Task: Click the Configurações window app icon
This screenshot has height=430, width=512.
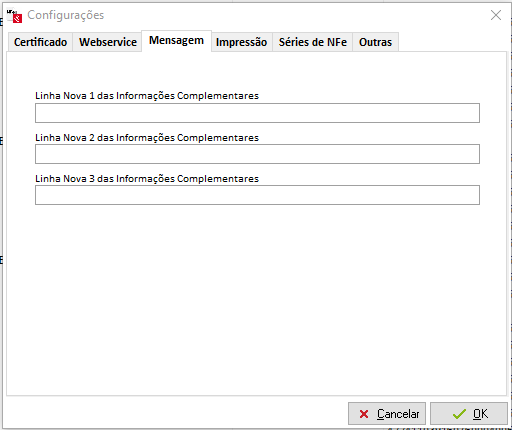Action: [x=14, y=16]
